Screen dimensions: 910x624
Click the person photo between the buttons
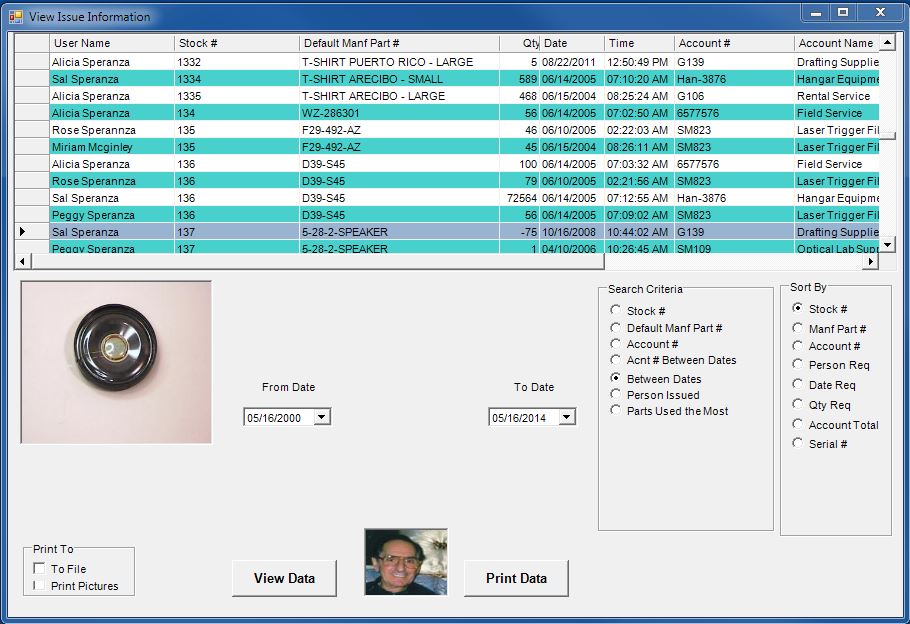point(405,562)
